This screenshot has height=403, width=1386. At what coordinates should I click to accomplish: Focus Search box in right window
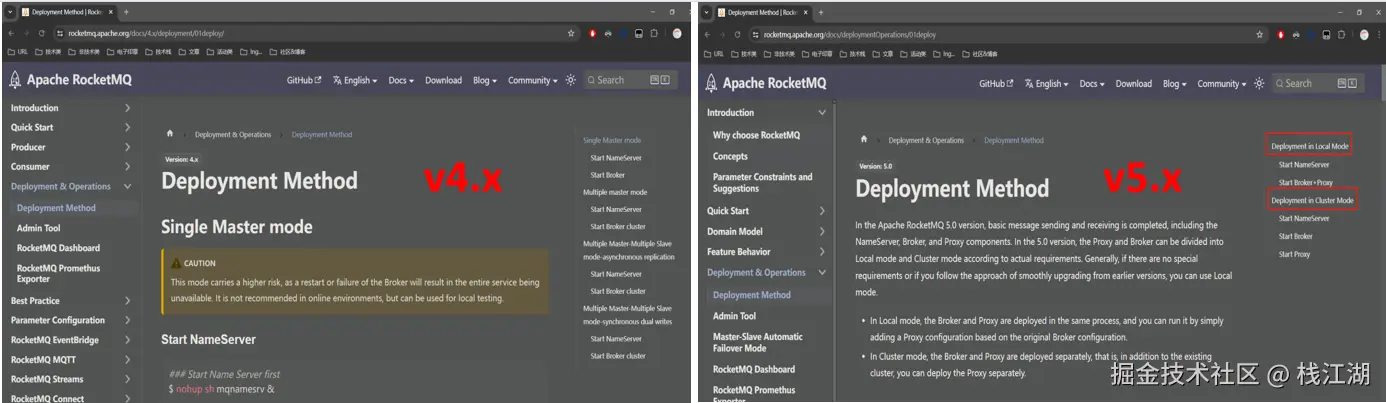pos(1317,84)
